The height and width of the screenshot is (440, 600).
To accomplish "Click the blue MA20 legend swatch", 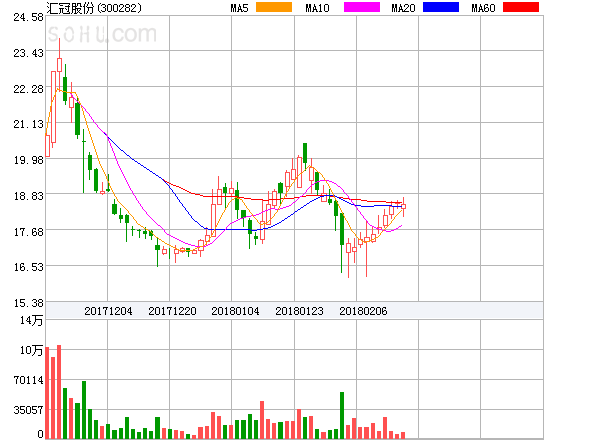I will pyautogui.click(x=441, y=7).
